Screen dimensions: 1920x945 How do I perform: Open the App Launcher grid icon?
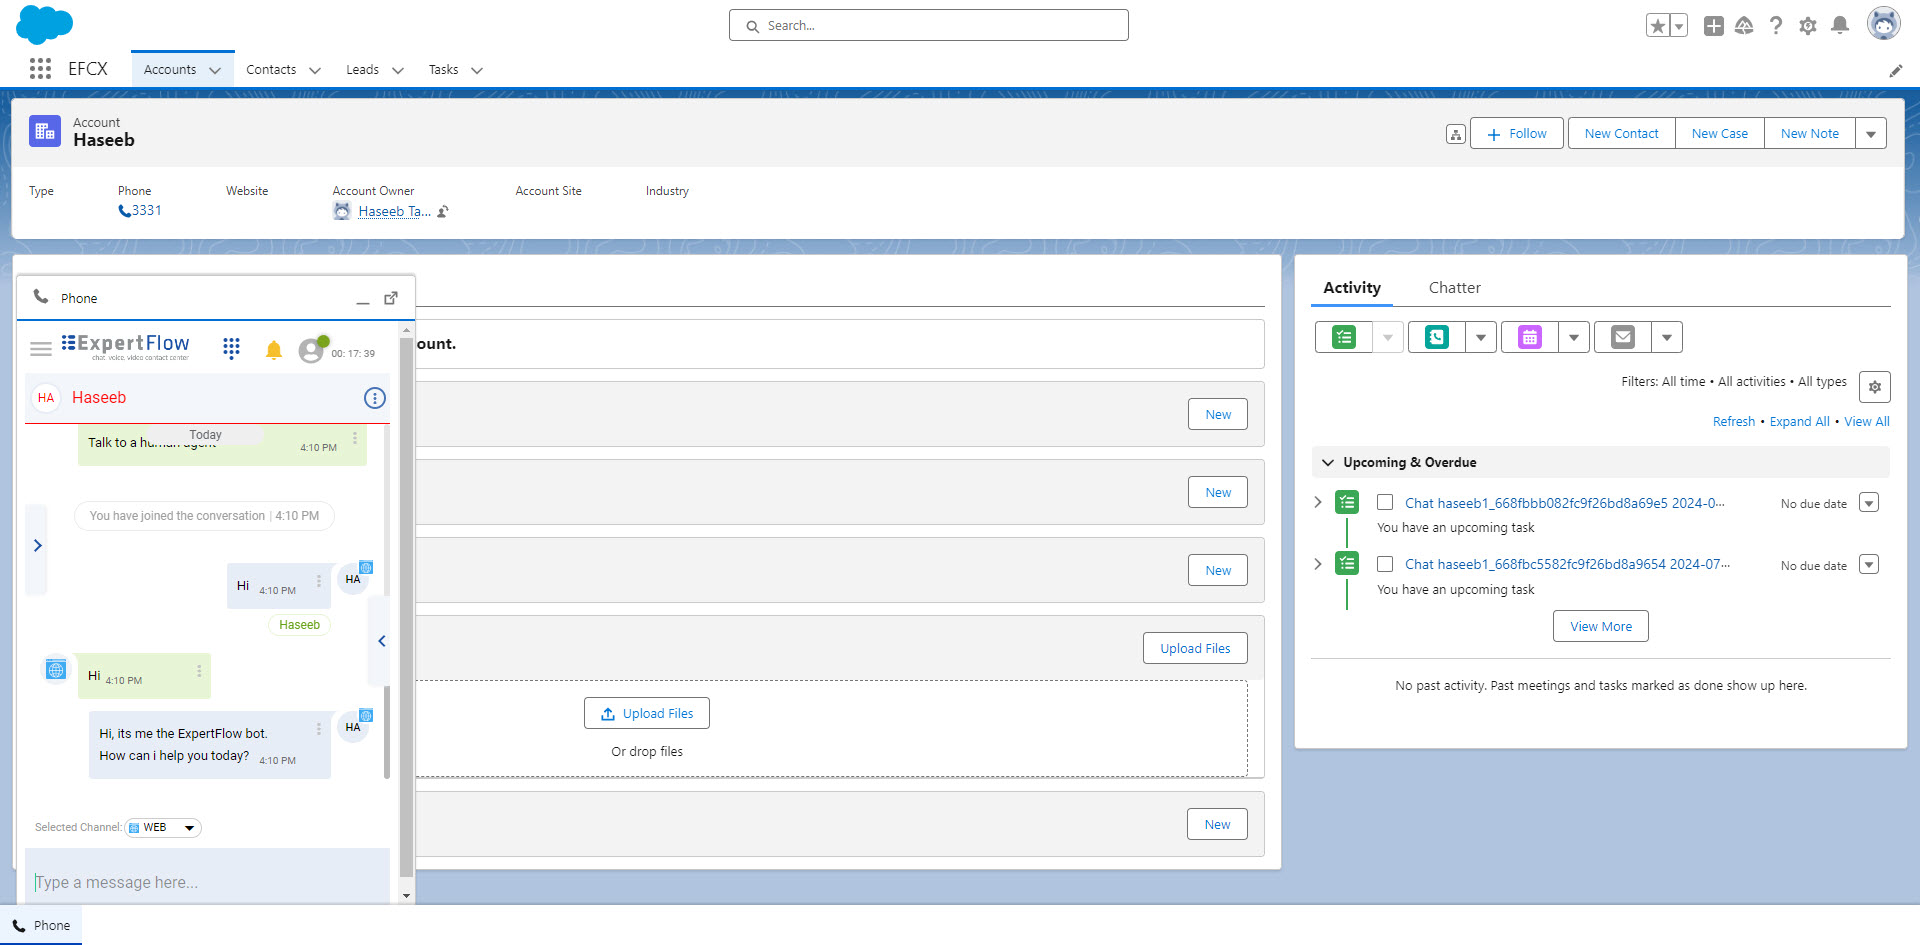click(40, 69)
